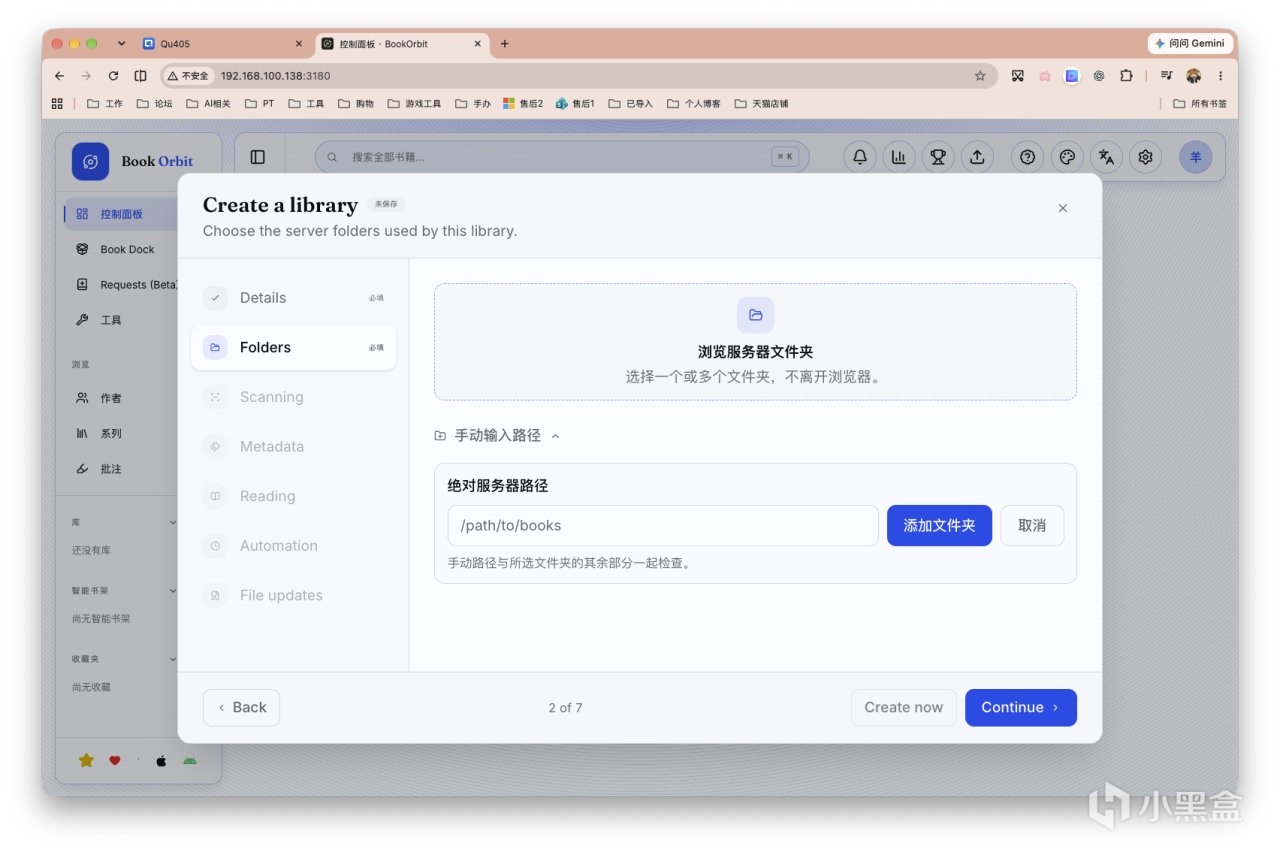The image size is (1280, 852).
Task: Select the Details step
Action: point(293,298)
